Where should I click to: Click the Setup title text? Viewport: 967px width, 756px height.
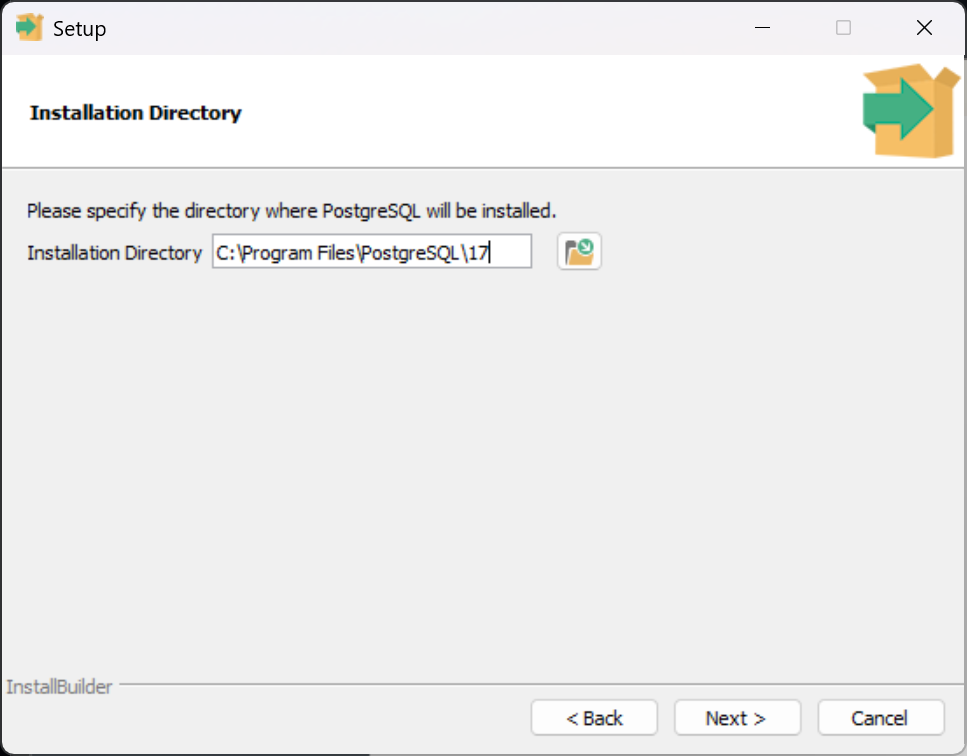click(x=79, y=29)
